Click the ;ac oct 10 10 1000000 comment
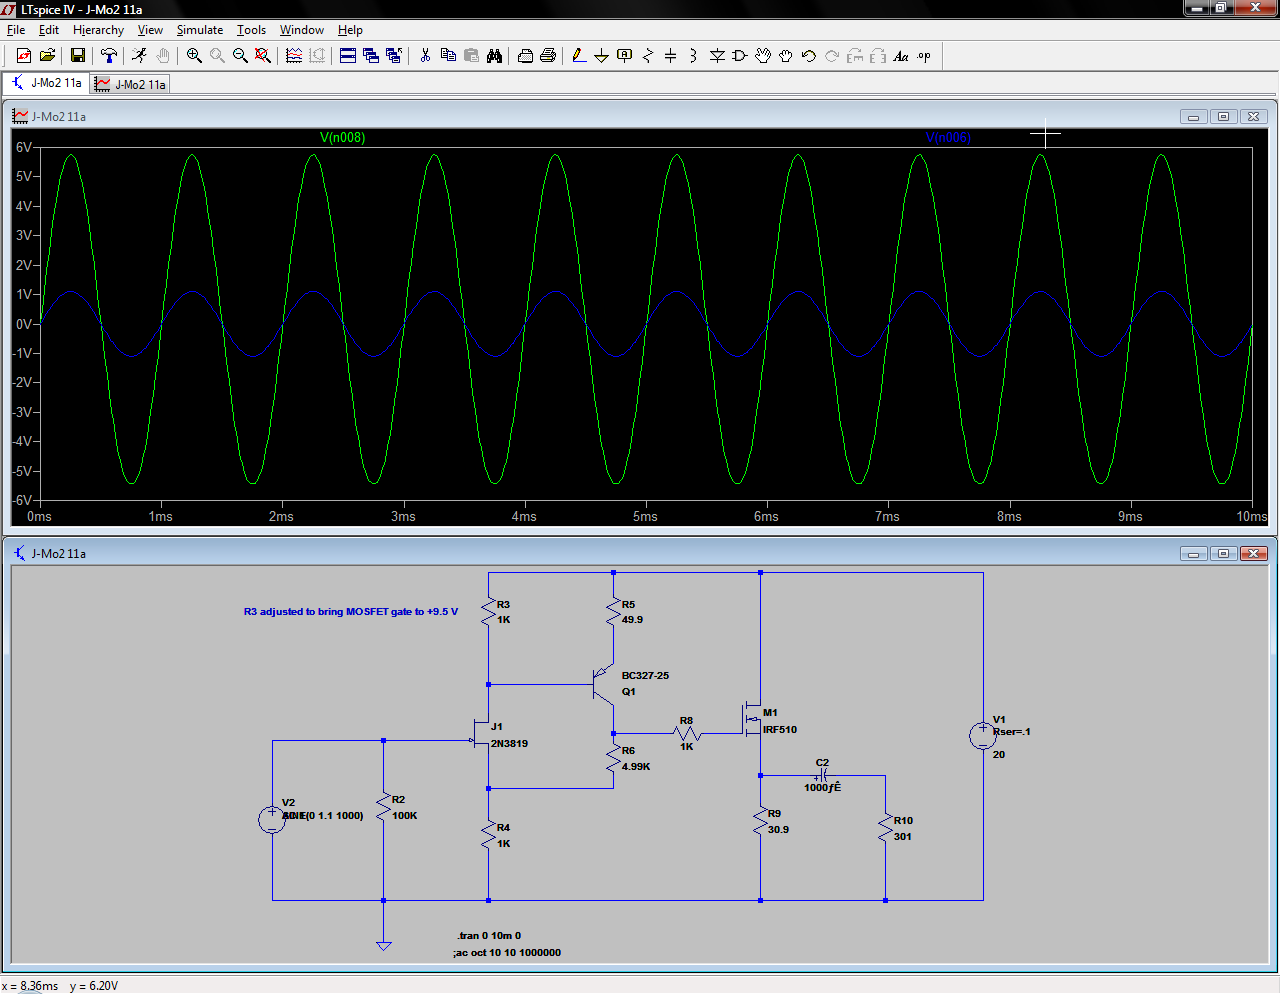Screen dimensions: 1280x994 507,953
